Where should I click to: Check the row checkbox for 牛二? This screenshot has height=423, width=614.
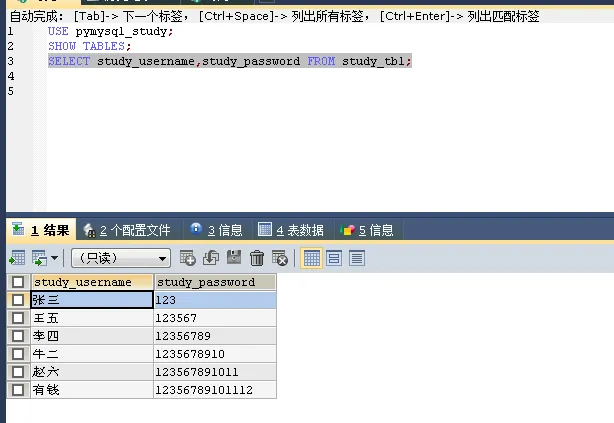coord(18,354)
